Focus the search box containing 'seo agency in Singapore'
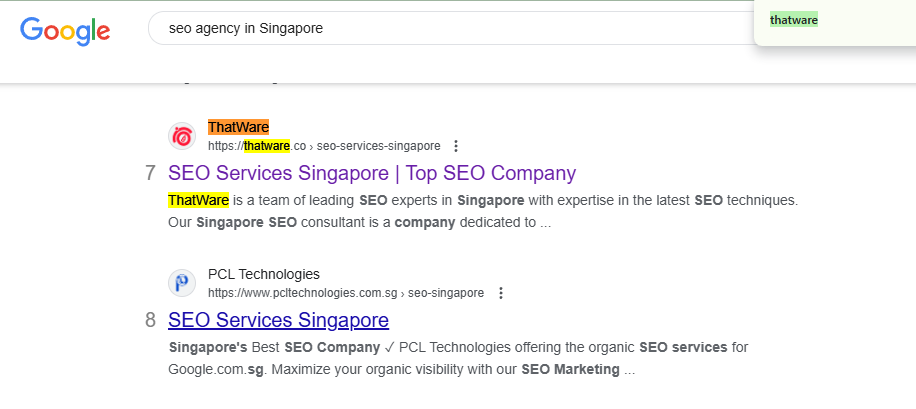 [450, 28]
